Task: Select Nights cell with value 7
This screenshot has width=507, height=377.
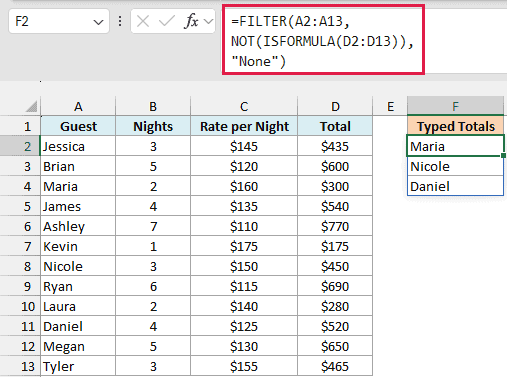Action: click(x=153, y=226)
